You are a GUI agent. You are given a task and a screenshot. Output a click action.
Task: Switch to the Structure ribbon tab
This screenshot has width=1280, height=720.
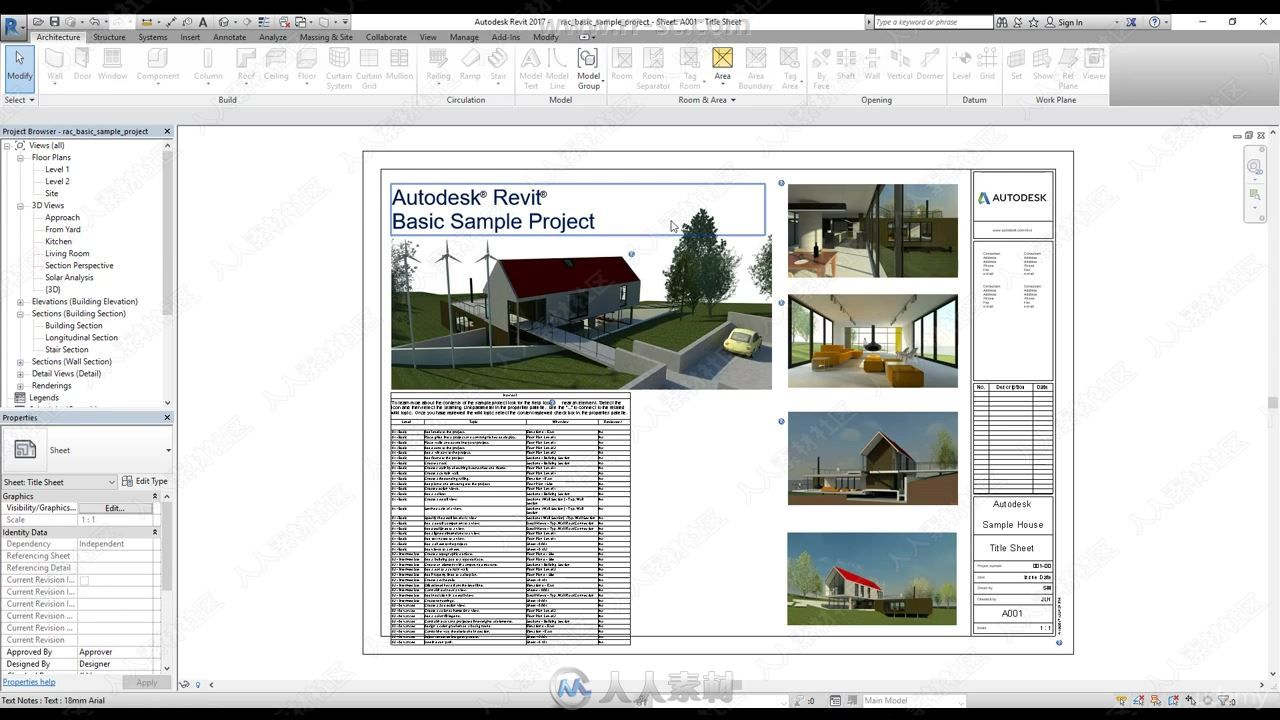coord(109,37)
